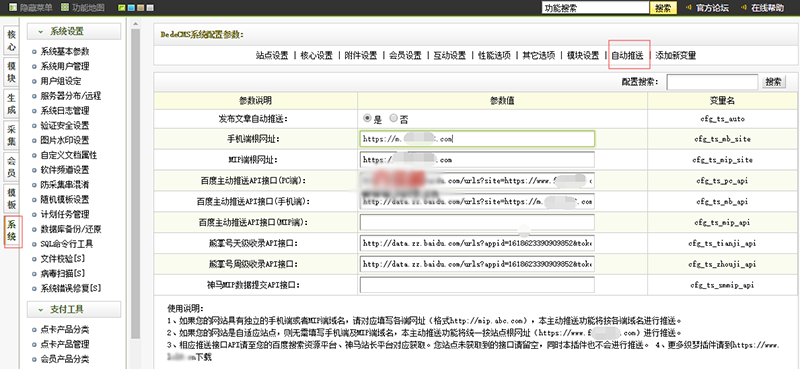Image resolution: width=800 pixels, height=369 pixels.
Task: Click 添加新变量 link
Action: tap(676, 56)
